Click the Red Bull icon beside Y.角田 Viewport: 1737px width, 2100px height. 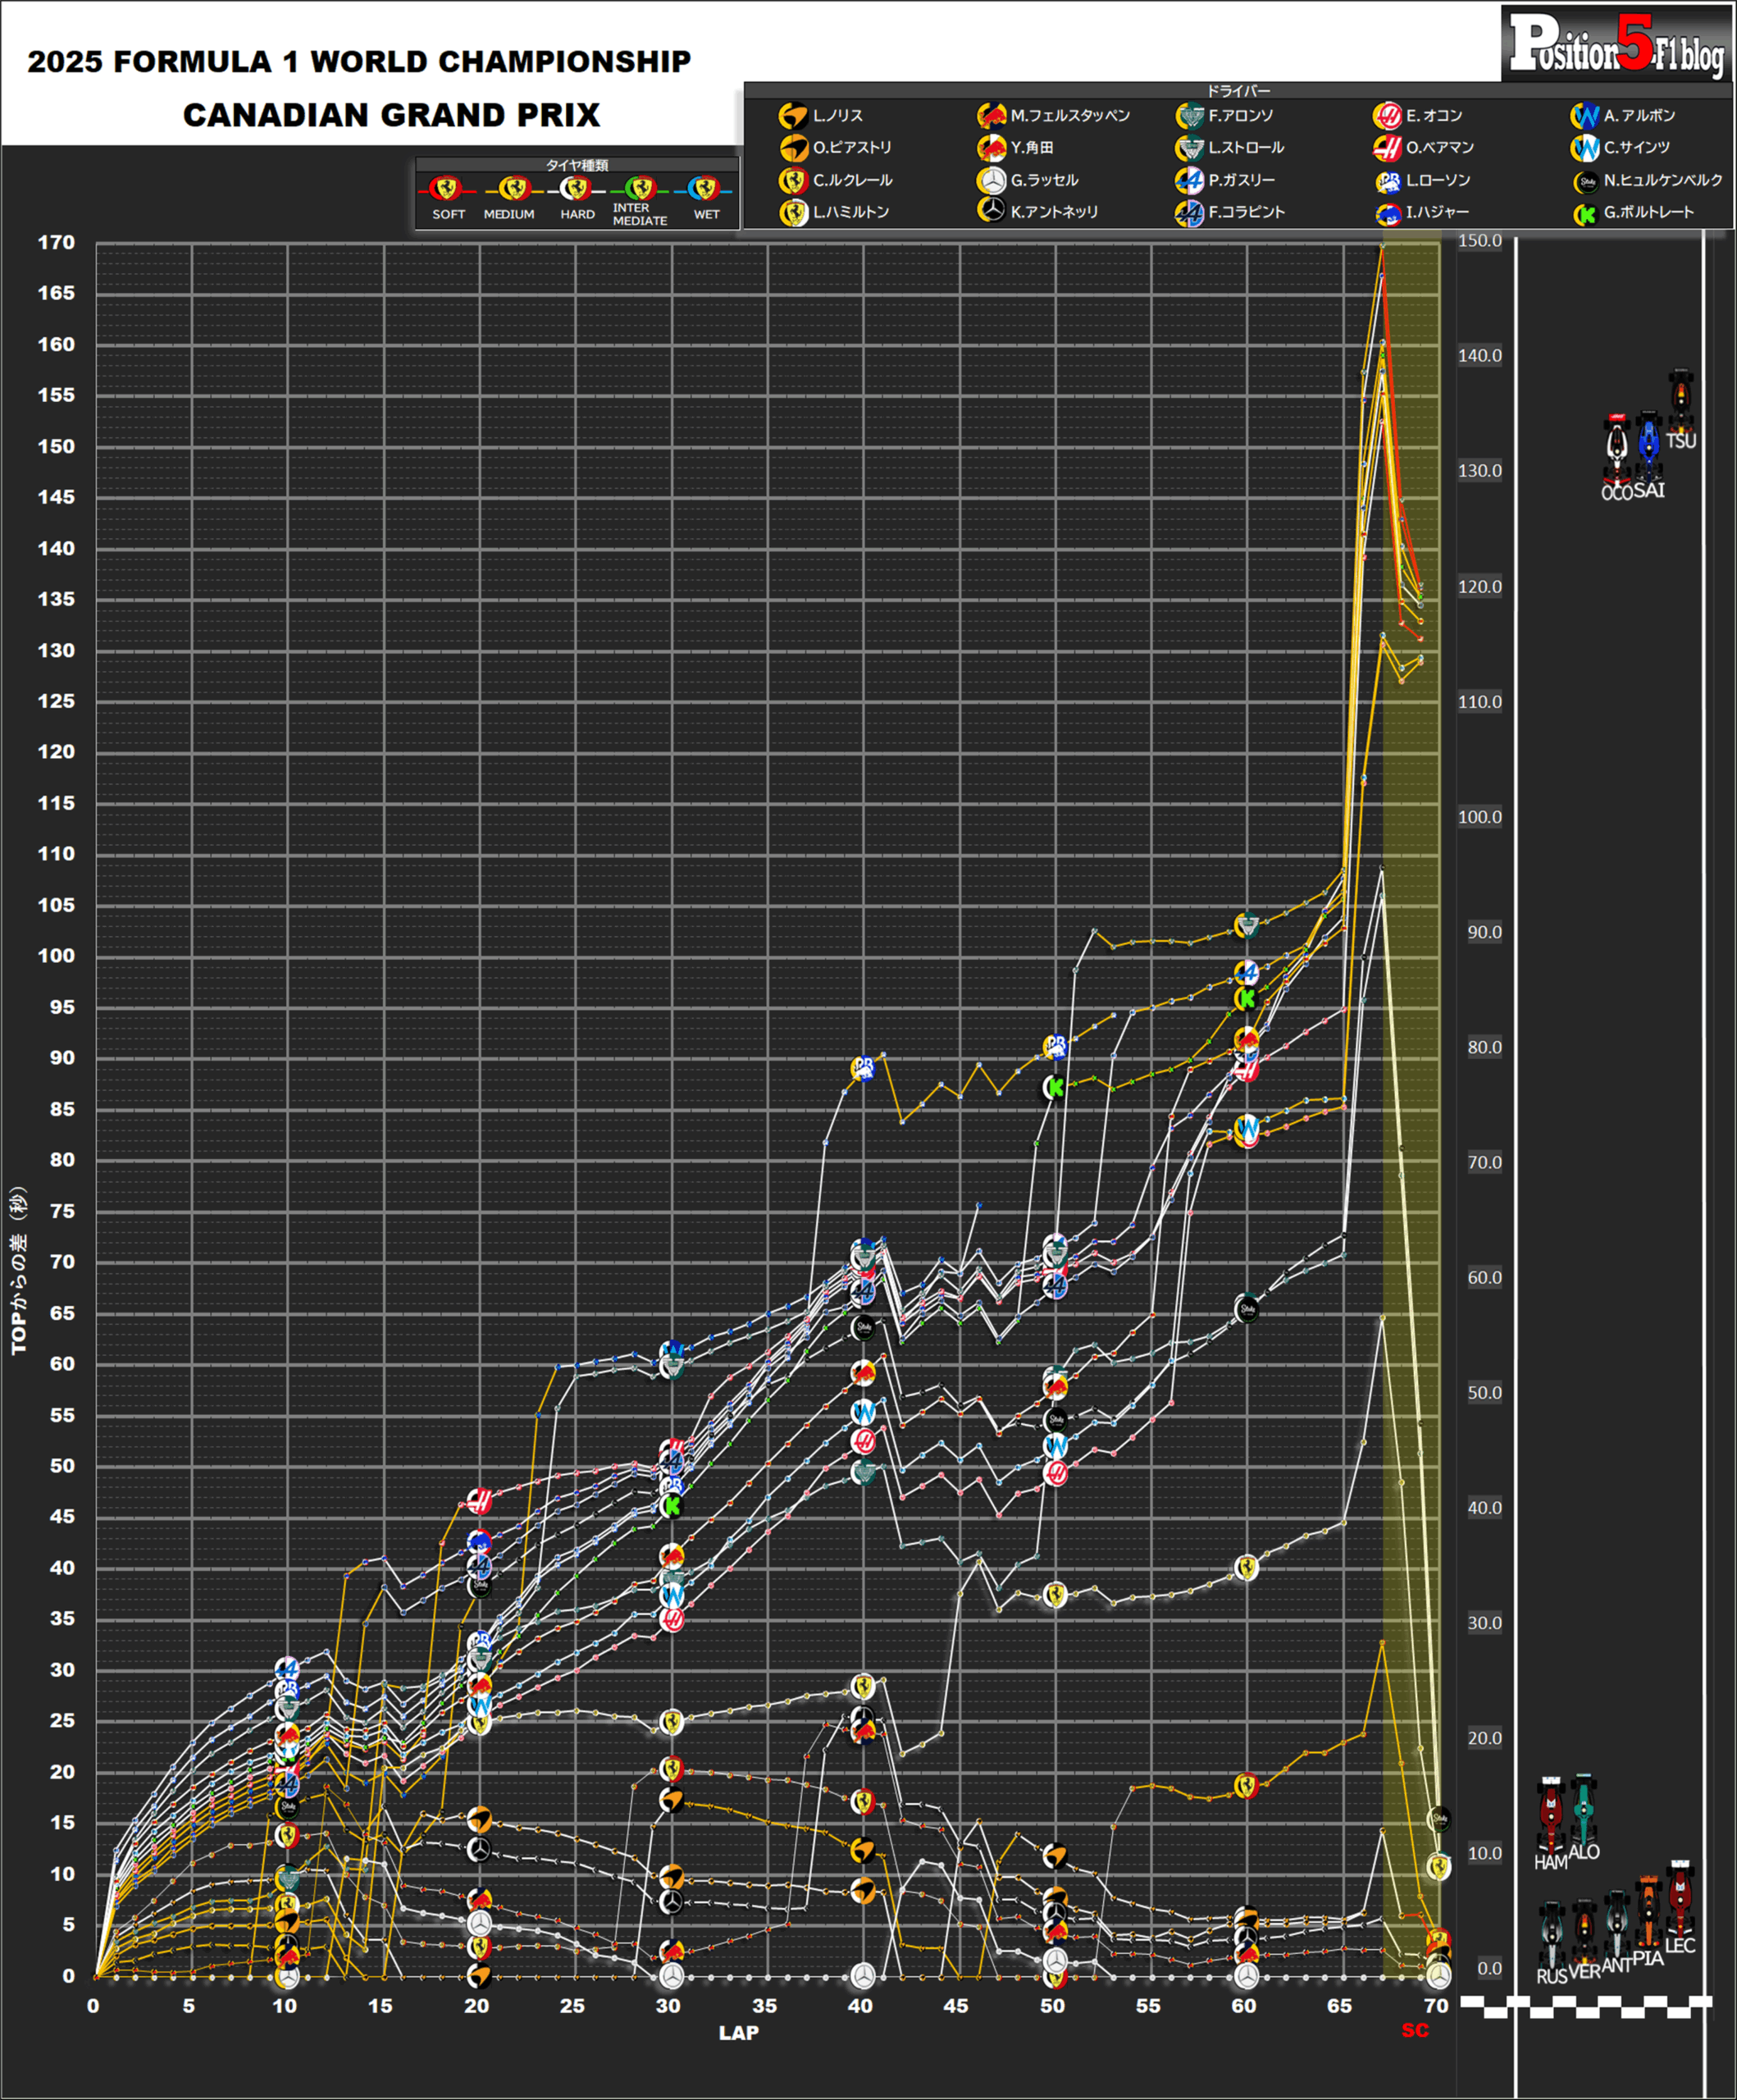point(991,148)
